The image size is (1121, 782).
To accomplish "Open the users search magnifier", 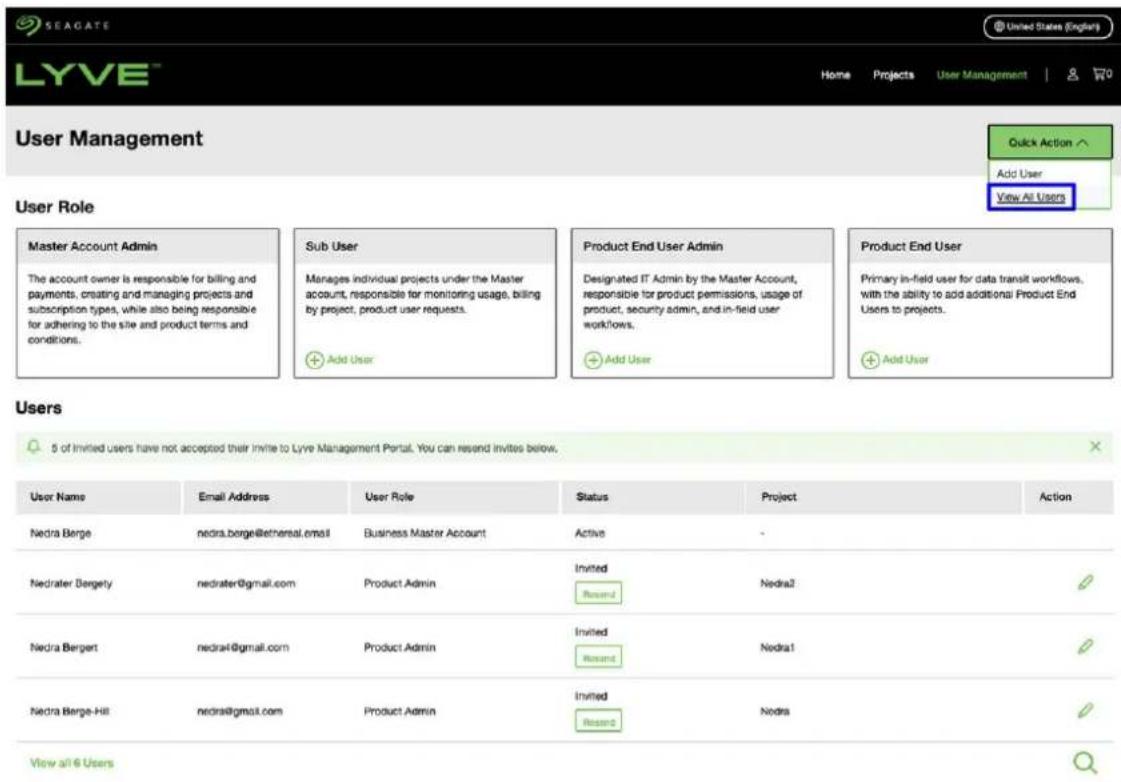I will tap(1085, 763).
